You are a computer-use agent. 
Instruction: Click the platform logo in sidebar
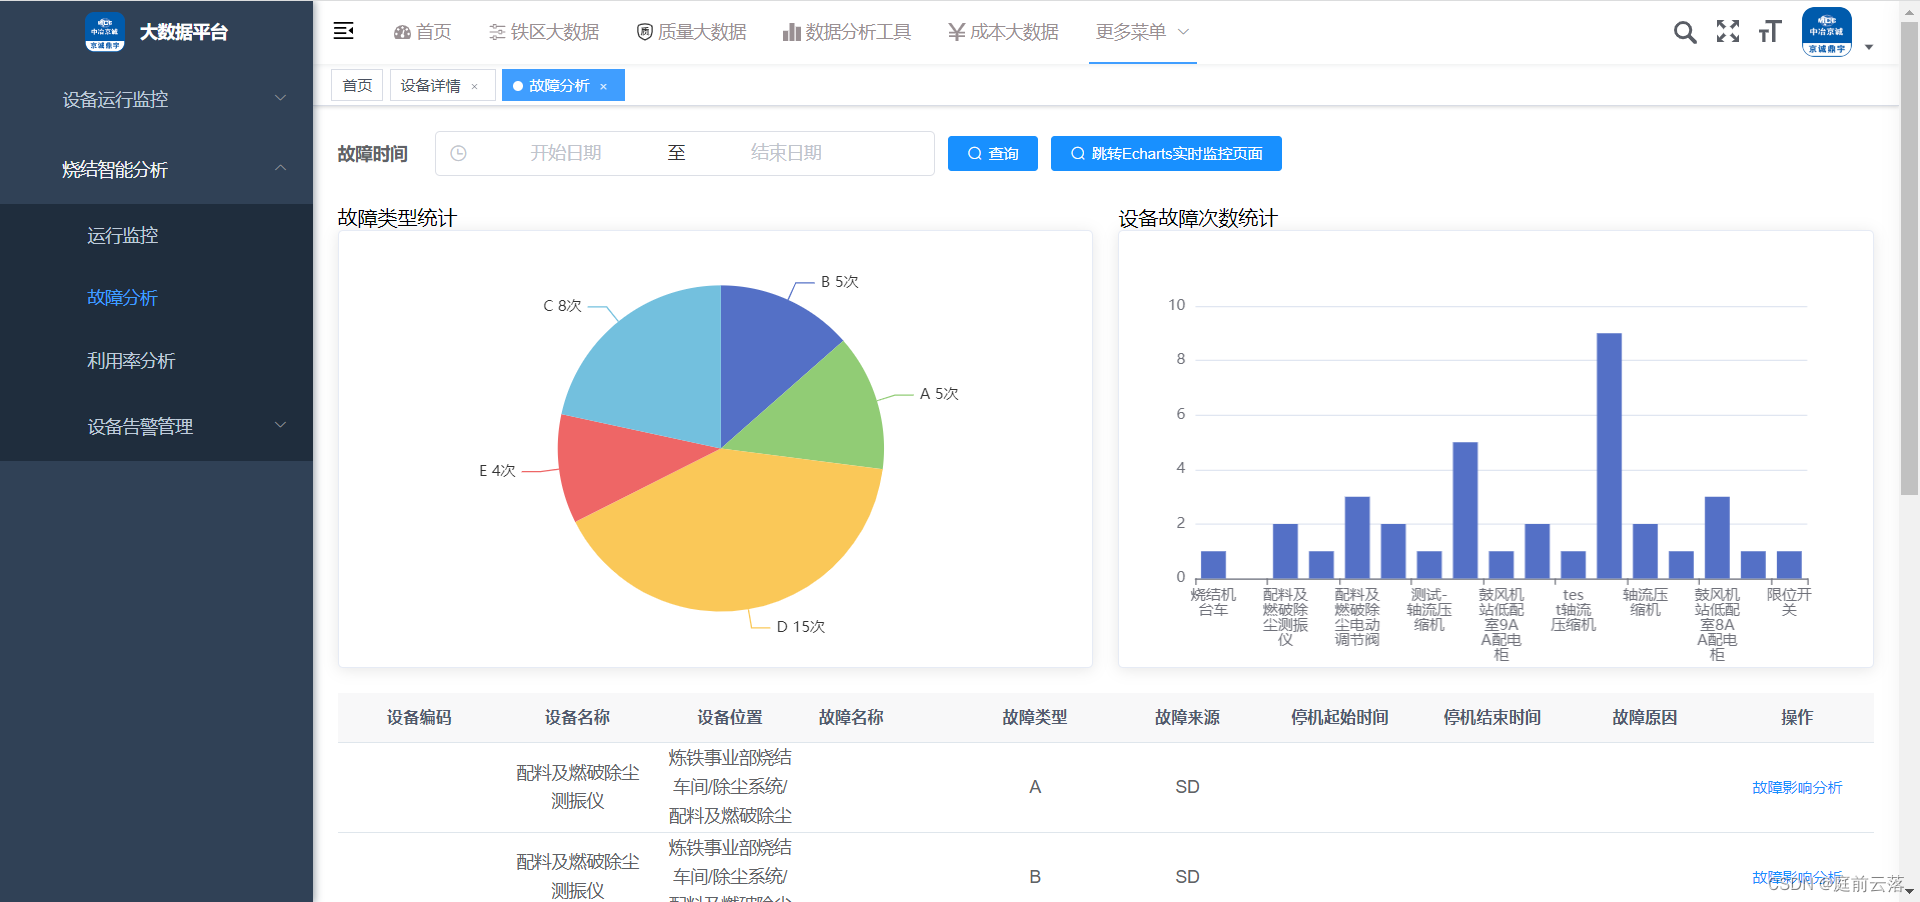105,32
